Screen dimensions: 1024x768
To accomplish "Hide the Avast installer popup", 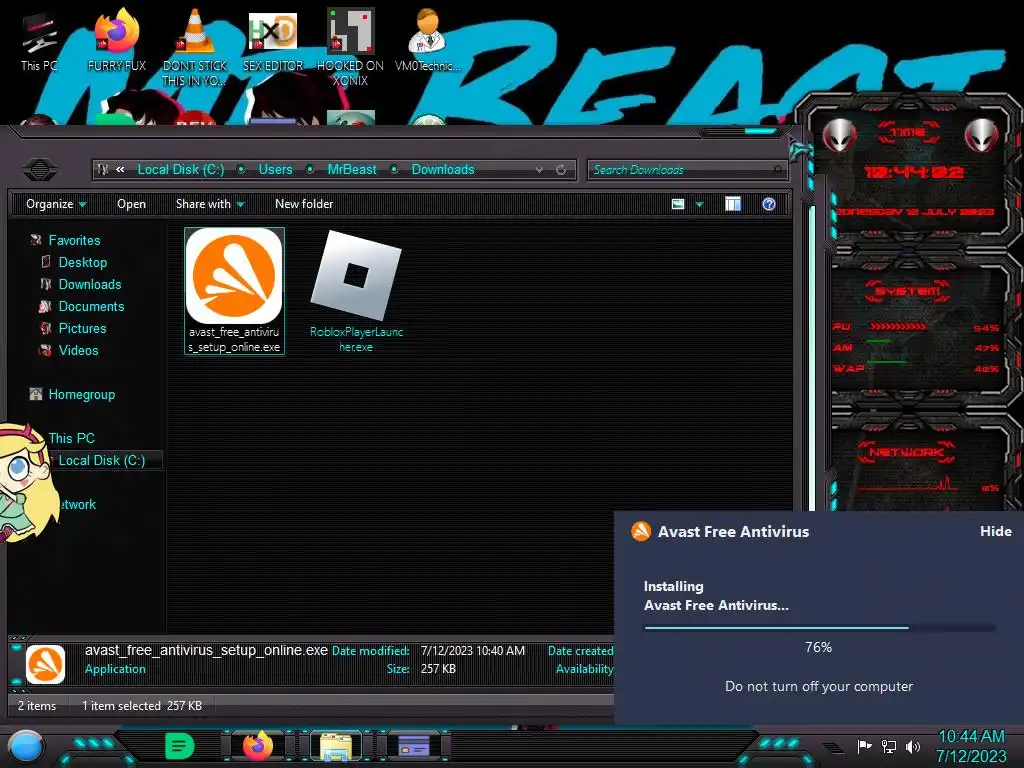I will point(995,532).
